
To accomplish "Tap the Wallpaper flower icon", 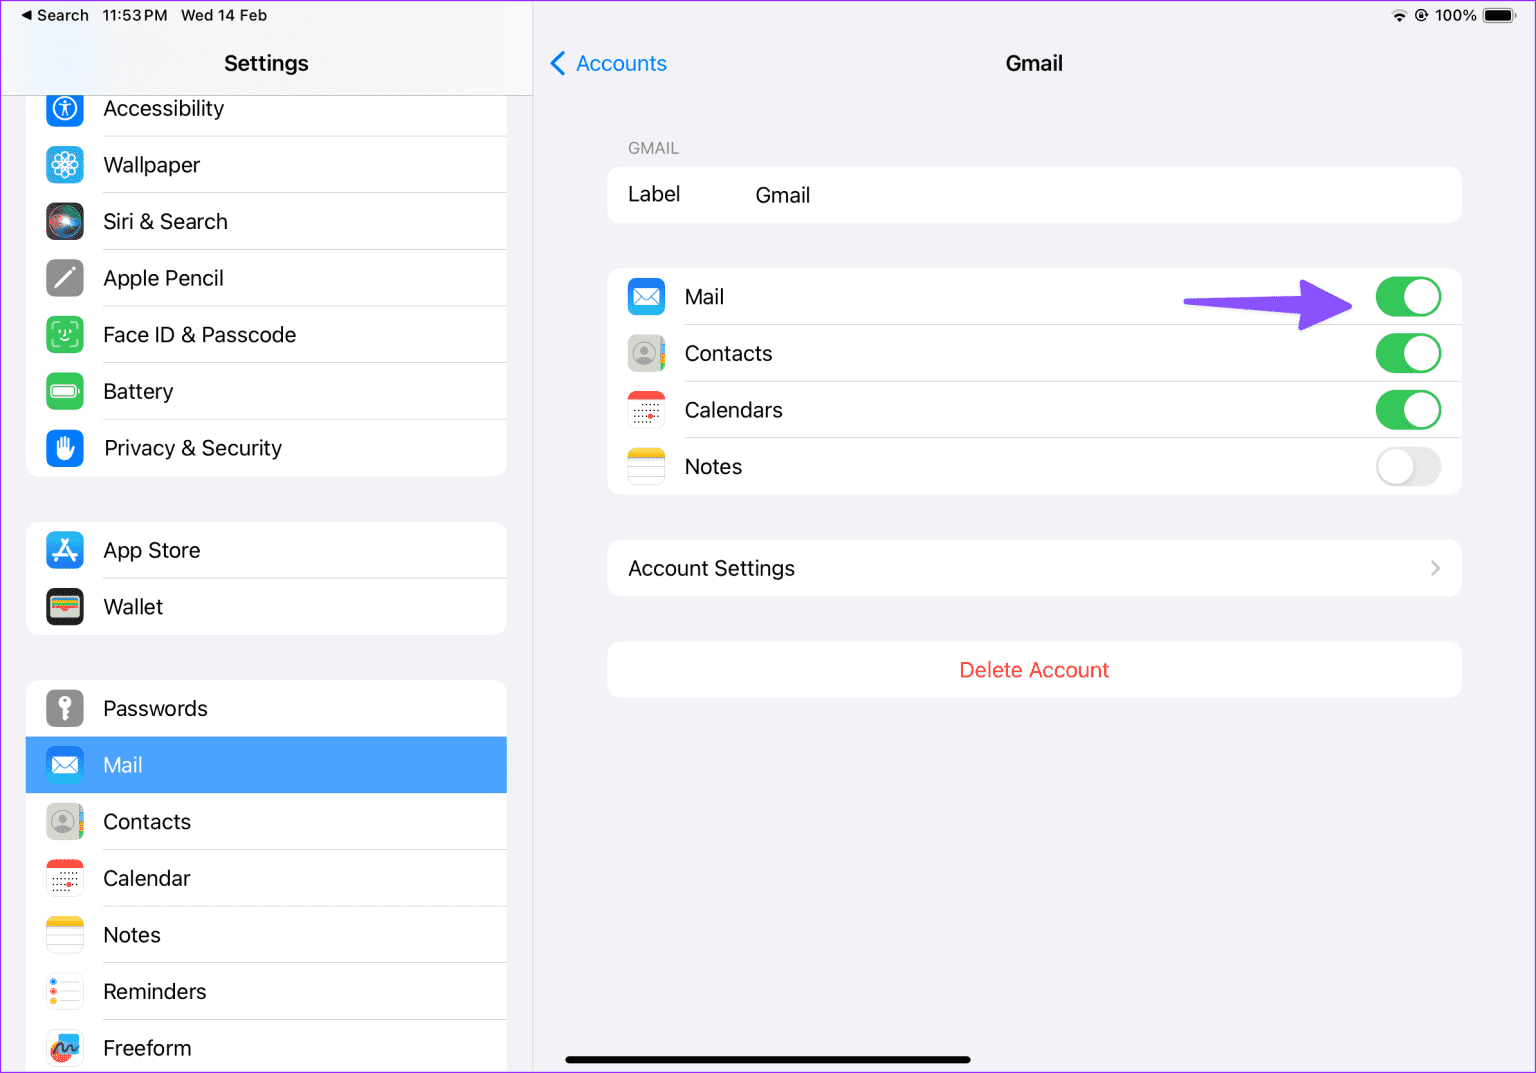I will tap(65, 165).
